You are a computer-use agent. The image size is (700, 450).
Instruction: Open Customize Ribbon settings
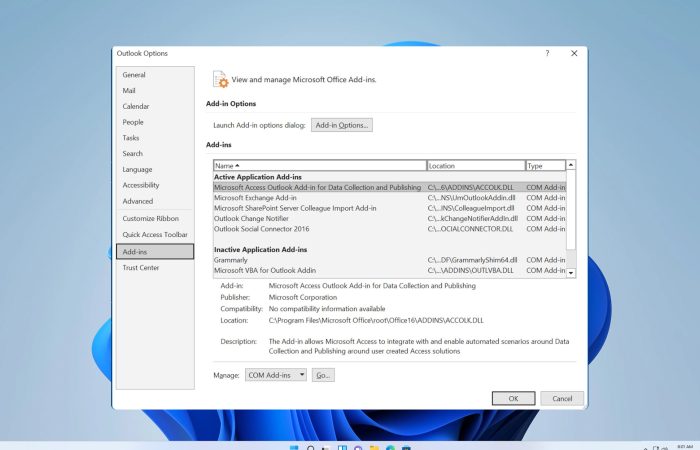pos(155,218)
